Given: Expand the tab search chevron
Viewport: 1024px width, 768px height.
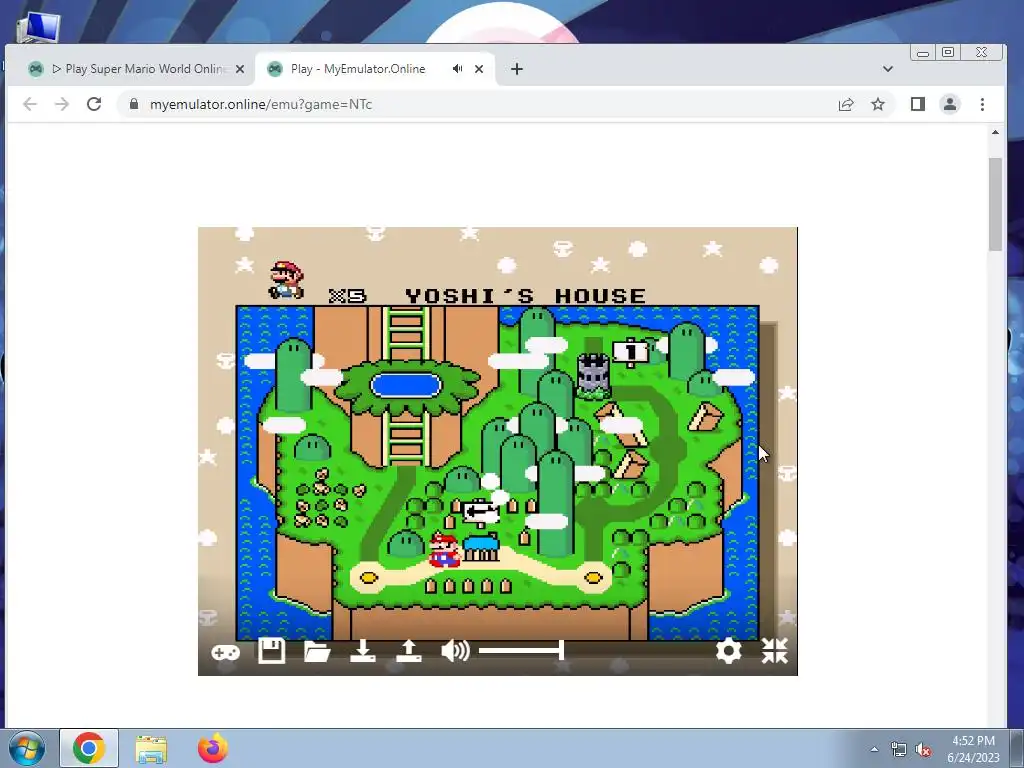Looking at the screenshot, I should click(888, 69).
